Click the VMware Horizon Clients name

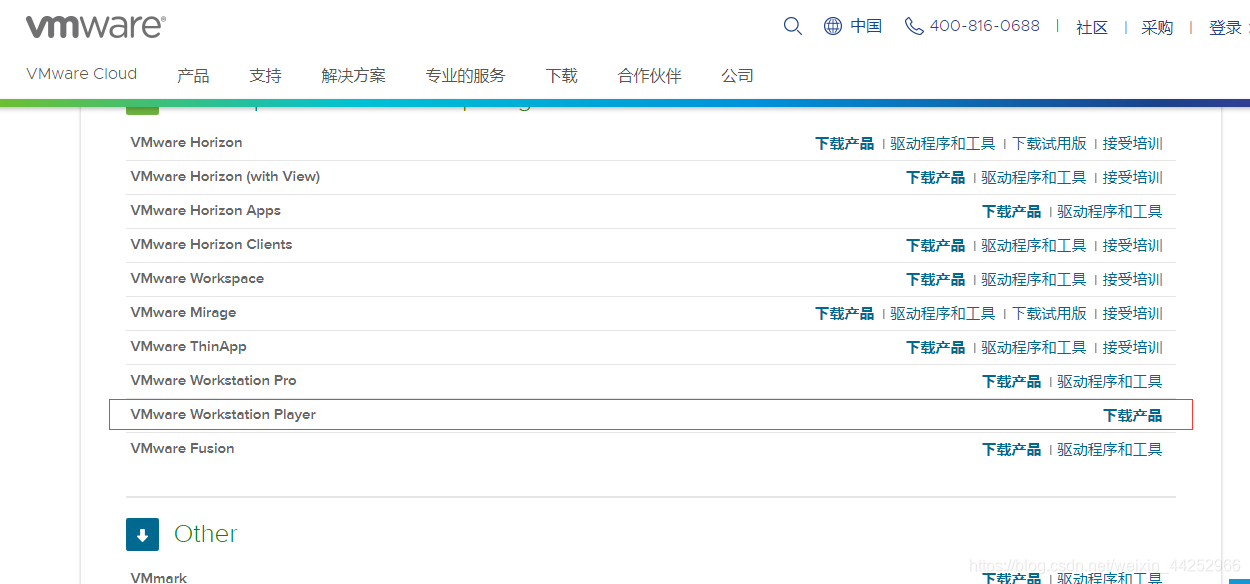[x=211, y=244]
